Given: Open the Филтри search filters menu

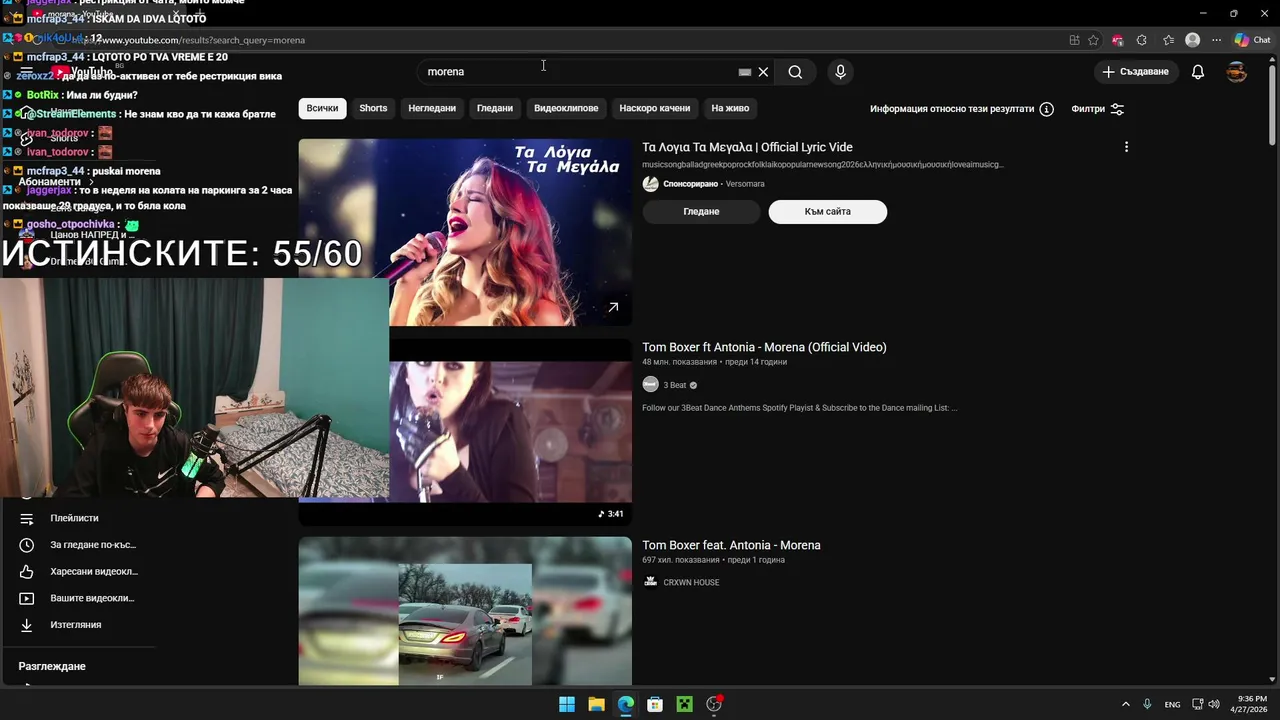Looking at the screenshot, I should click(x=1098, y=109).
